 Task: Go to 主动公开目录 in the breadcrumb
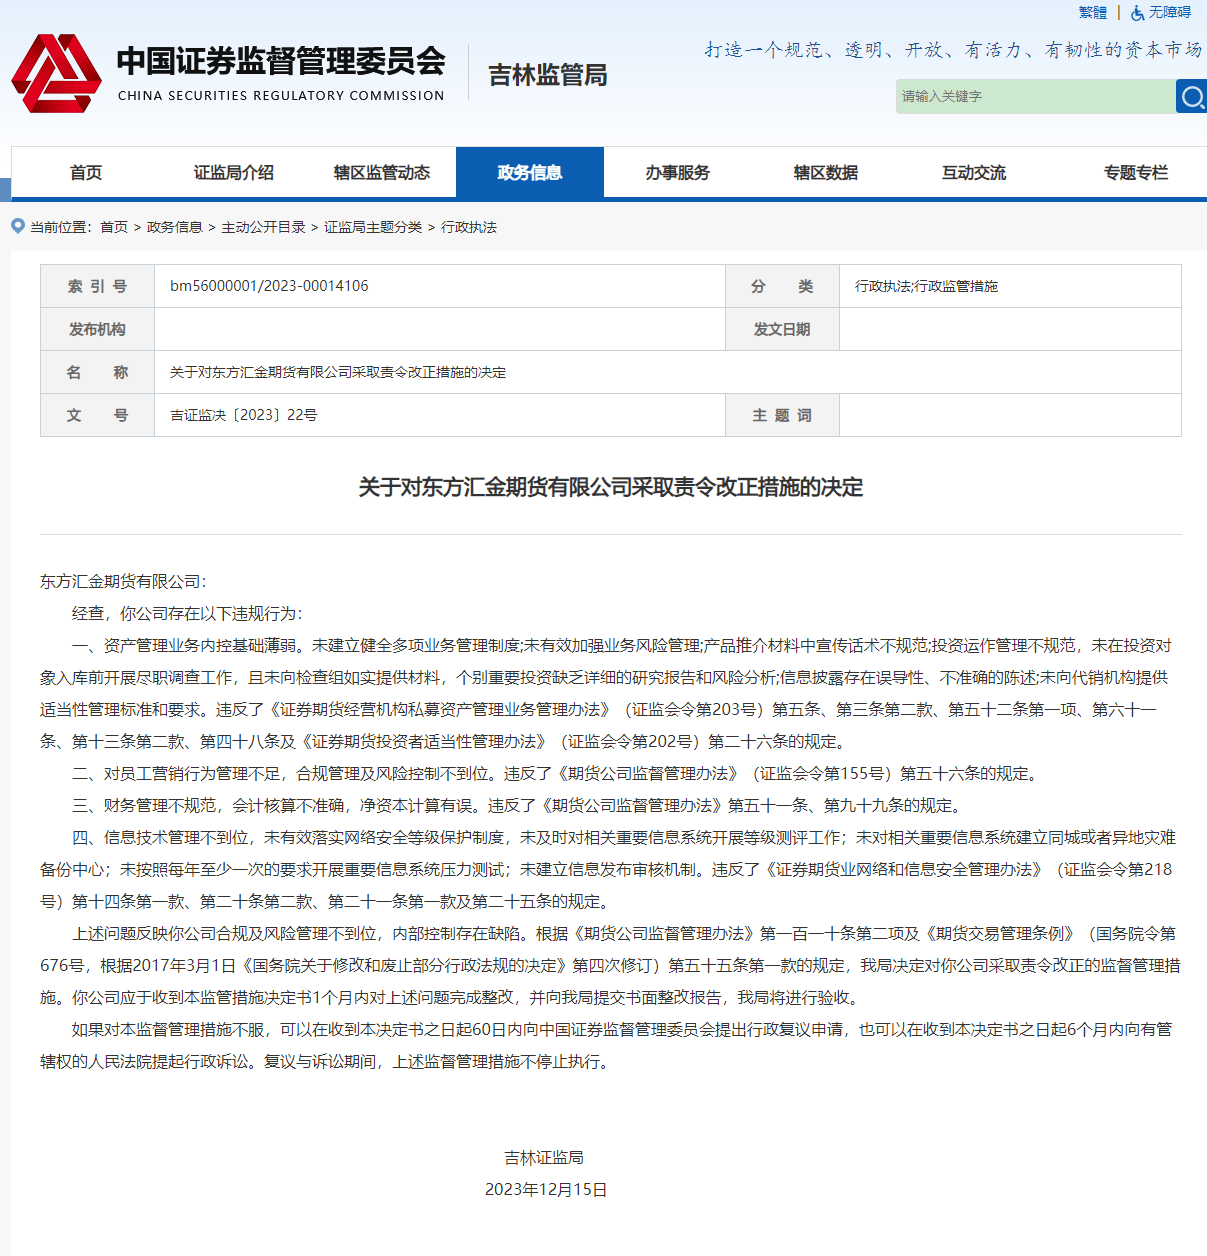(263, 227)
